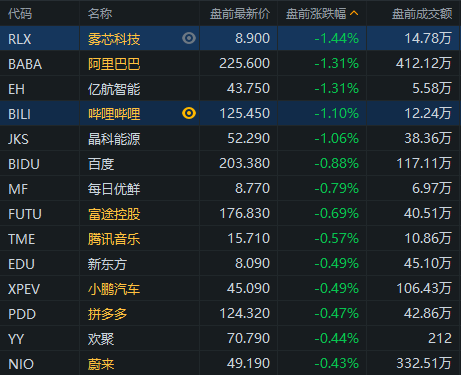The height and width of the screenshot is (375, 461).
Task: Click the 名称 column header
Action: [100, 14]
